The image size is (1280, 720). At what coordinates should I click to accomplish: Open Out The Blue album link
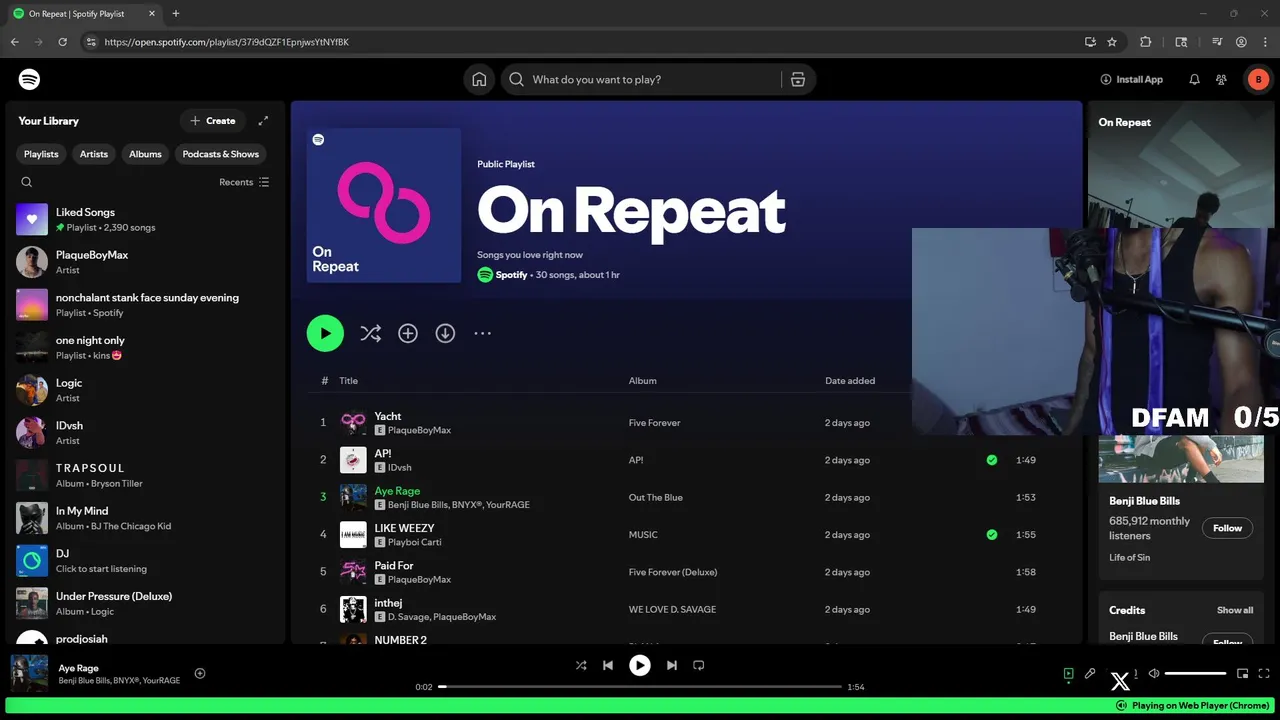(657, 497)
